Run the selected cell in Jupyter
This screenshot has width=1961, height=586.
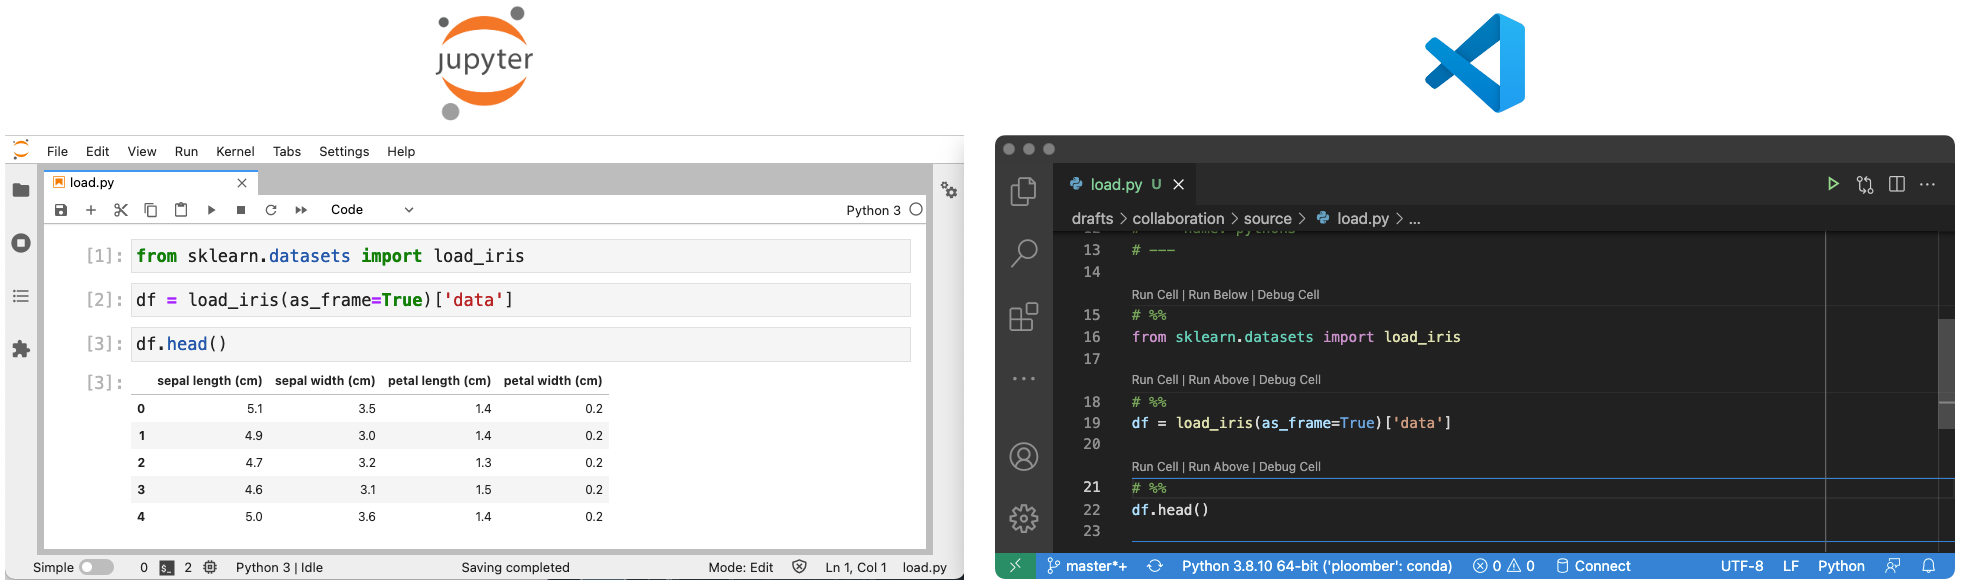pyautogui.click(x=211, y=210)
